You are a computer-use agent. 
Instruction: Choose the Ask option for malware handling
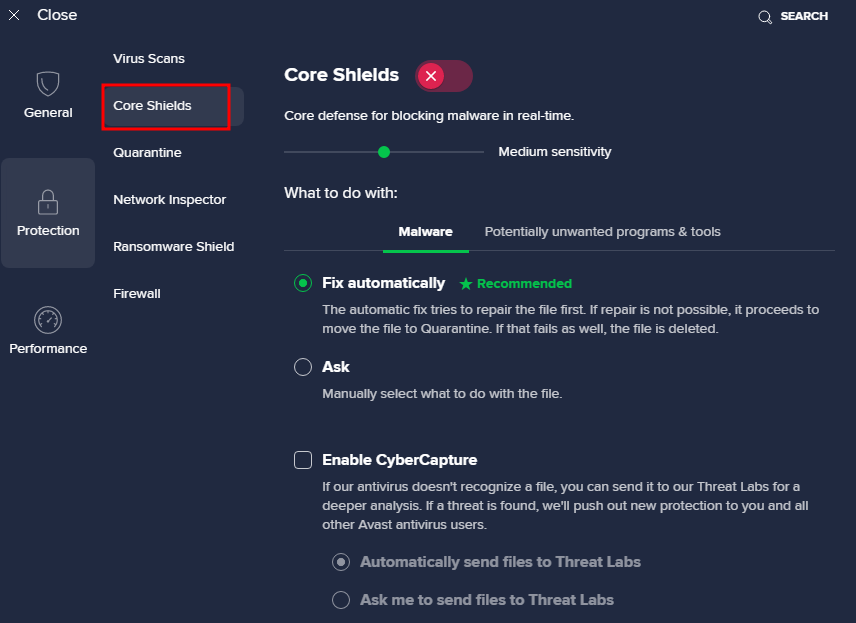[302, 367]
